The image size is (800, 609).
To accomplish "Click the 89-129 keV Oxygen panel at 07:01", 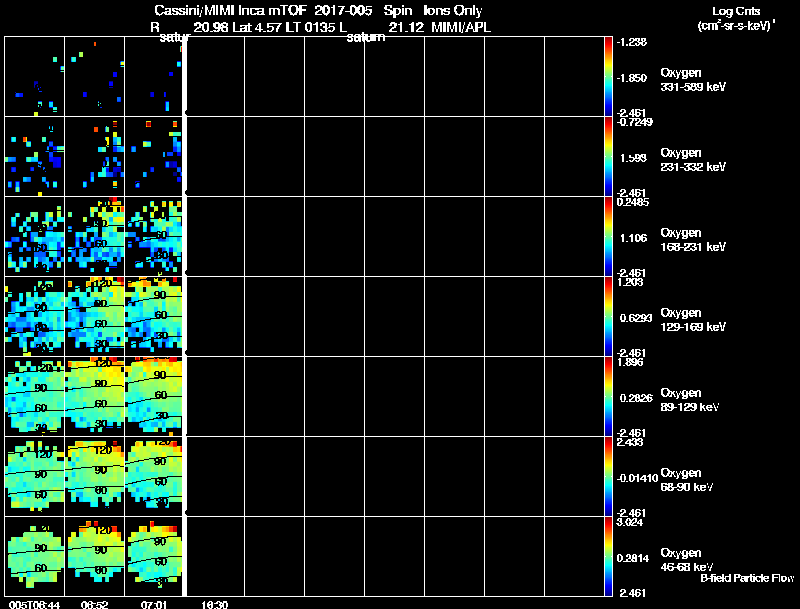I will [x=154, y=396].
